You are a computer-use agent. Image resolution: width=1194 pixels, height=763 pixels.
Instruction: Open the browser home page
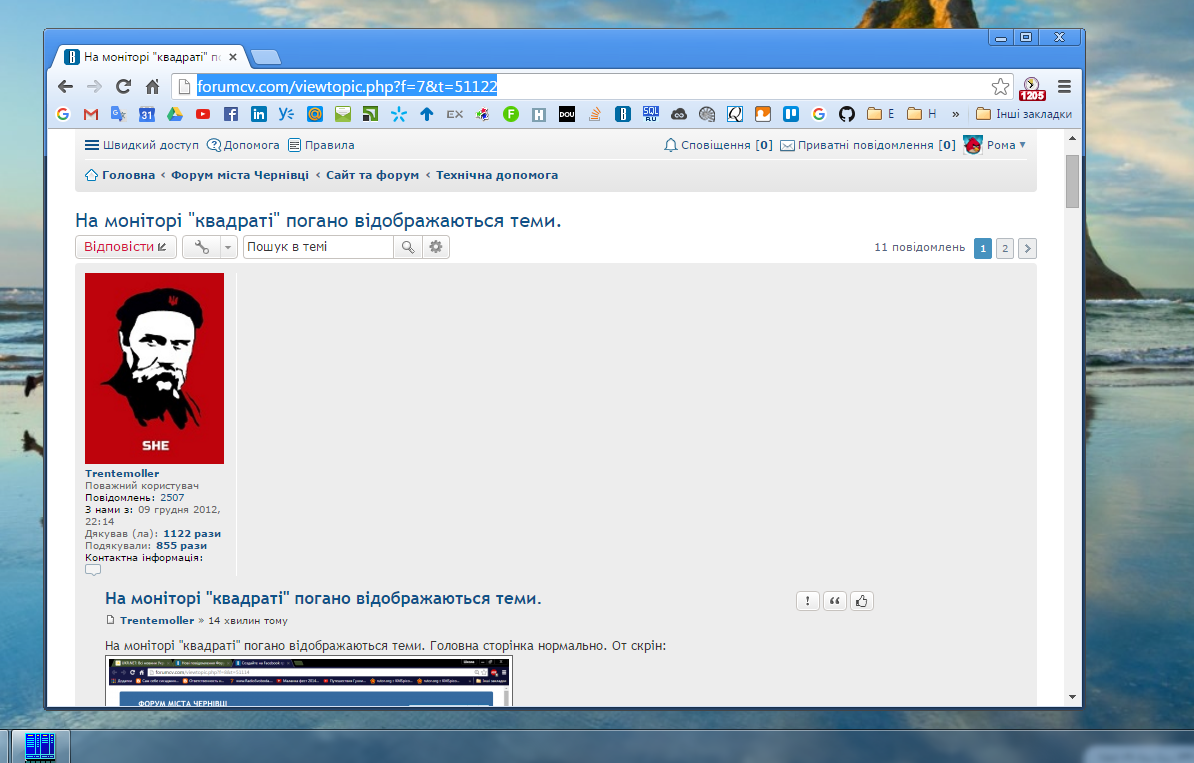click(152, 87)
